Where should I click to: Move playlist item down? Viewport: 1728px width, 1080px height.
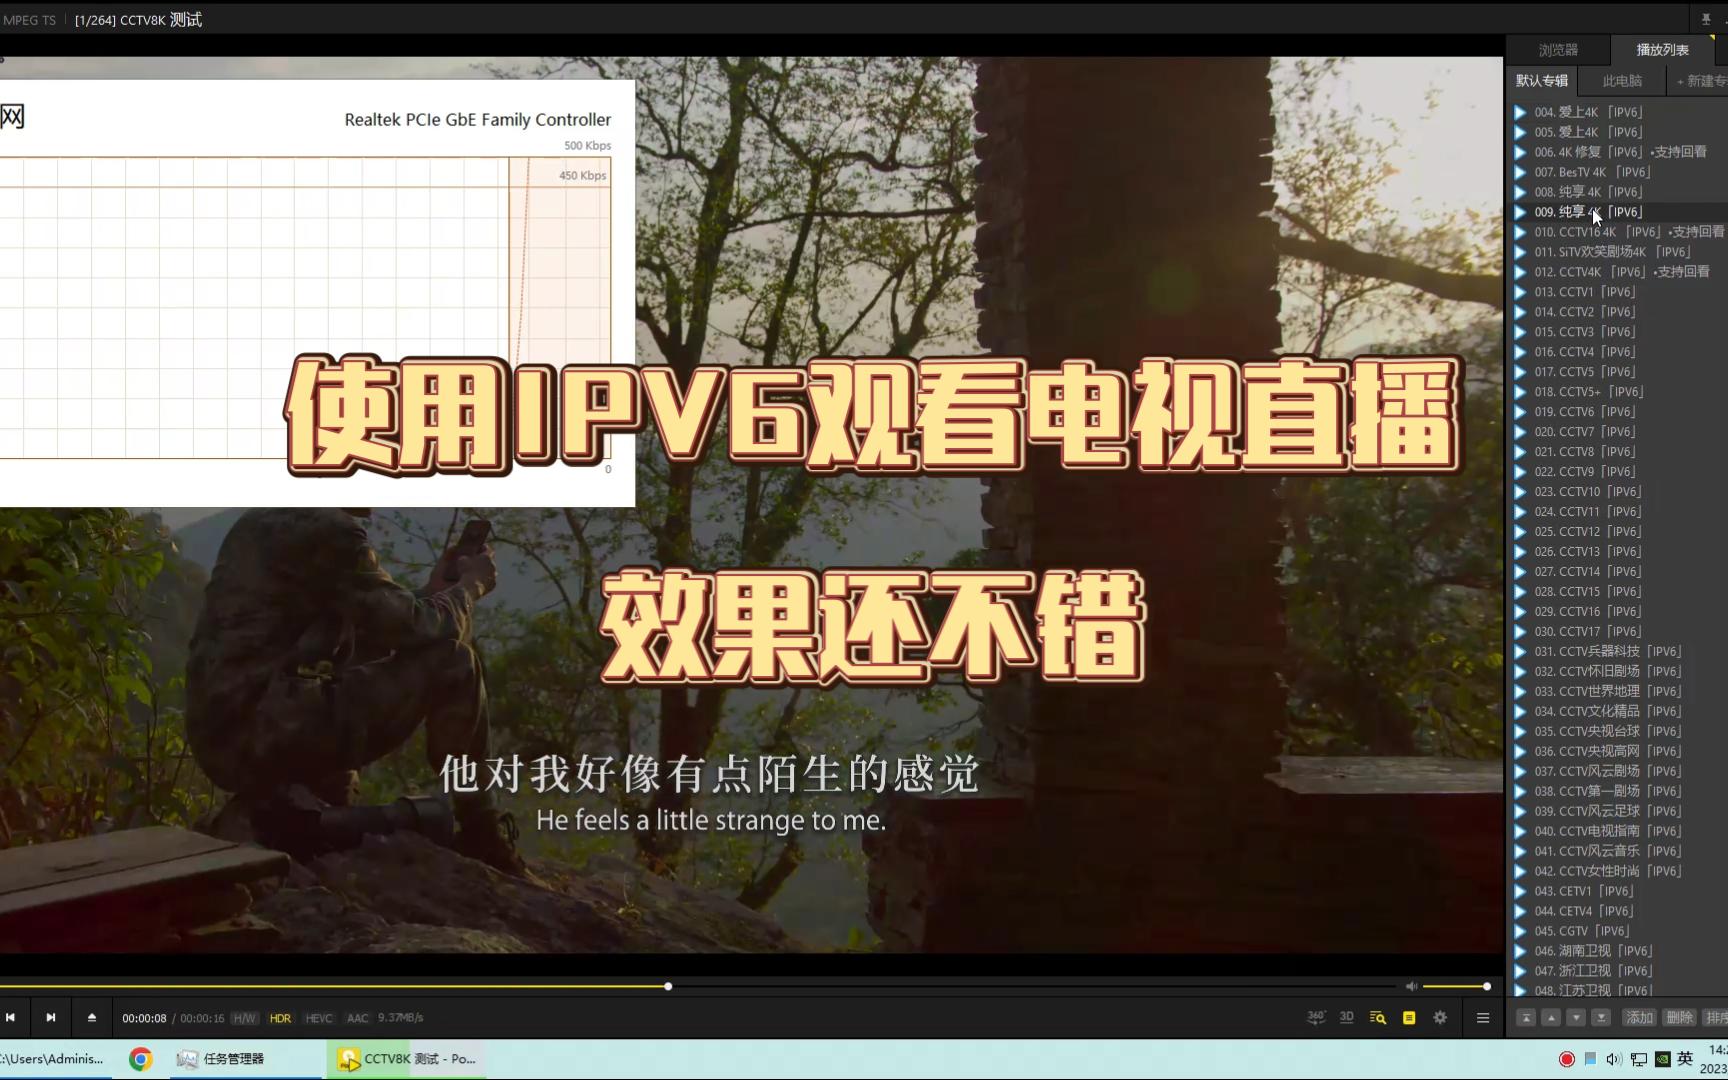(1576, 1017)
